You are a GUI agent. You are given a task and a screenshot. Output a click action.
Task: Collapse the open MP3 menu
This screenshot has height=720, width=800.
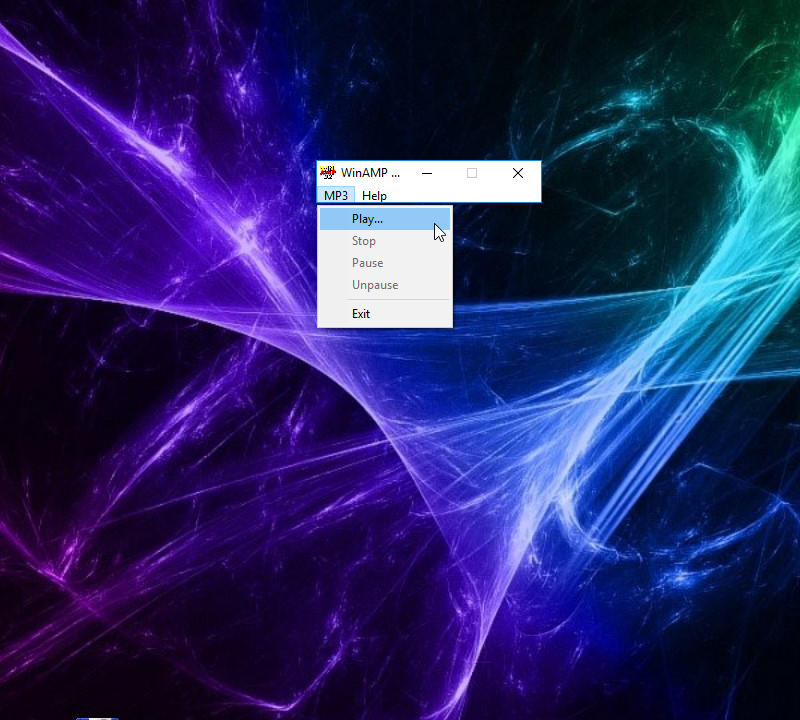tap(336, 195)
